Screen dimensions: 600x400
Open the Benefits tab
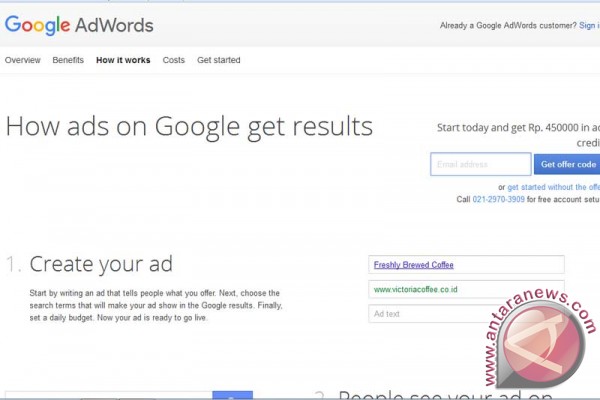pos(68,60)
